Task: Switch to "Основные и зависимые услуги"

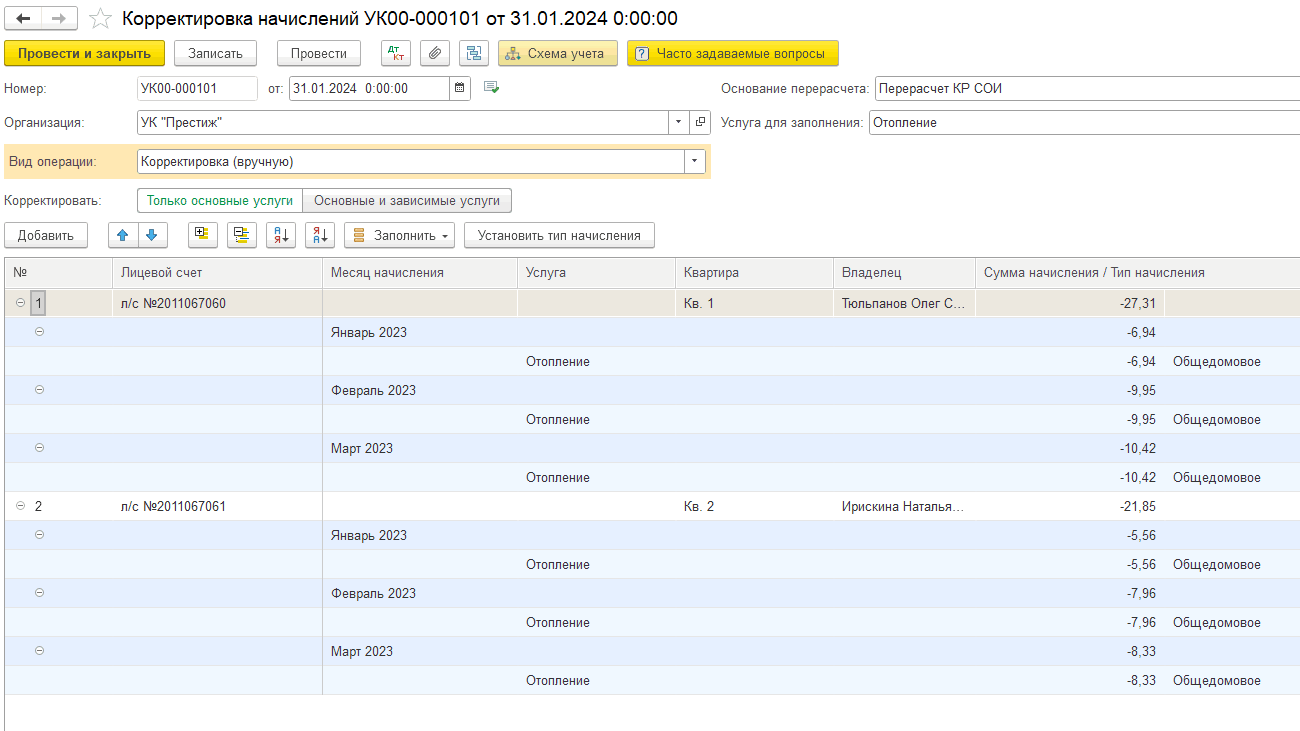Action: (407, 200)
